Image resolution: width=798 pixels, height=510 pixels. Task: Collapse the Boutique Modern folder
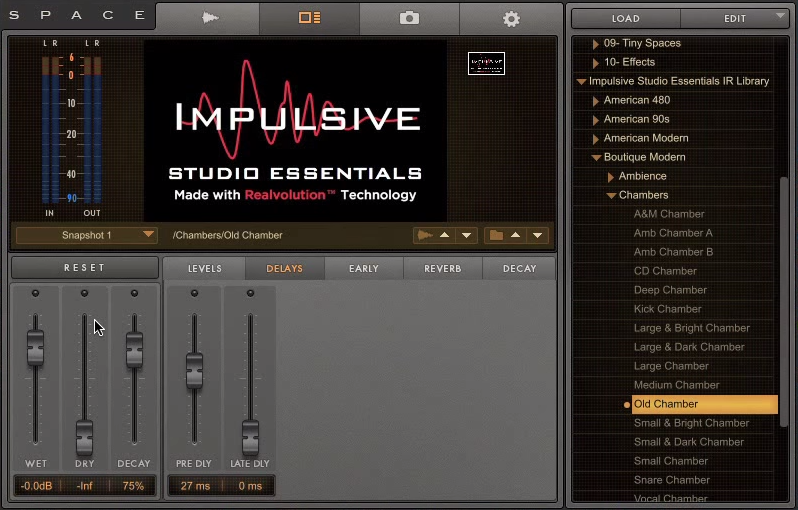pos(596,157)
